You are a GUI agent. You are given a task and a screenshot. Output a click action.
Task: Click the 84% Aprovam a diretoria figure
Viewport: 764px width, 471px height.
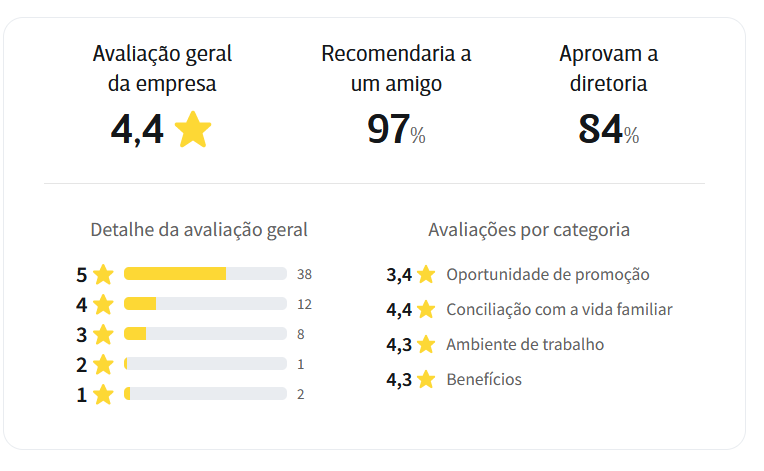tap(609, 129)
